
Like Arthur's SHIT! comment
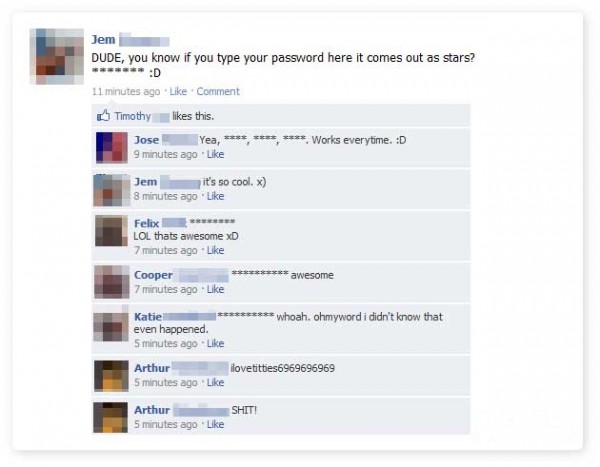(215, 424)
